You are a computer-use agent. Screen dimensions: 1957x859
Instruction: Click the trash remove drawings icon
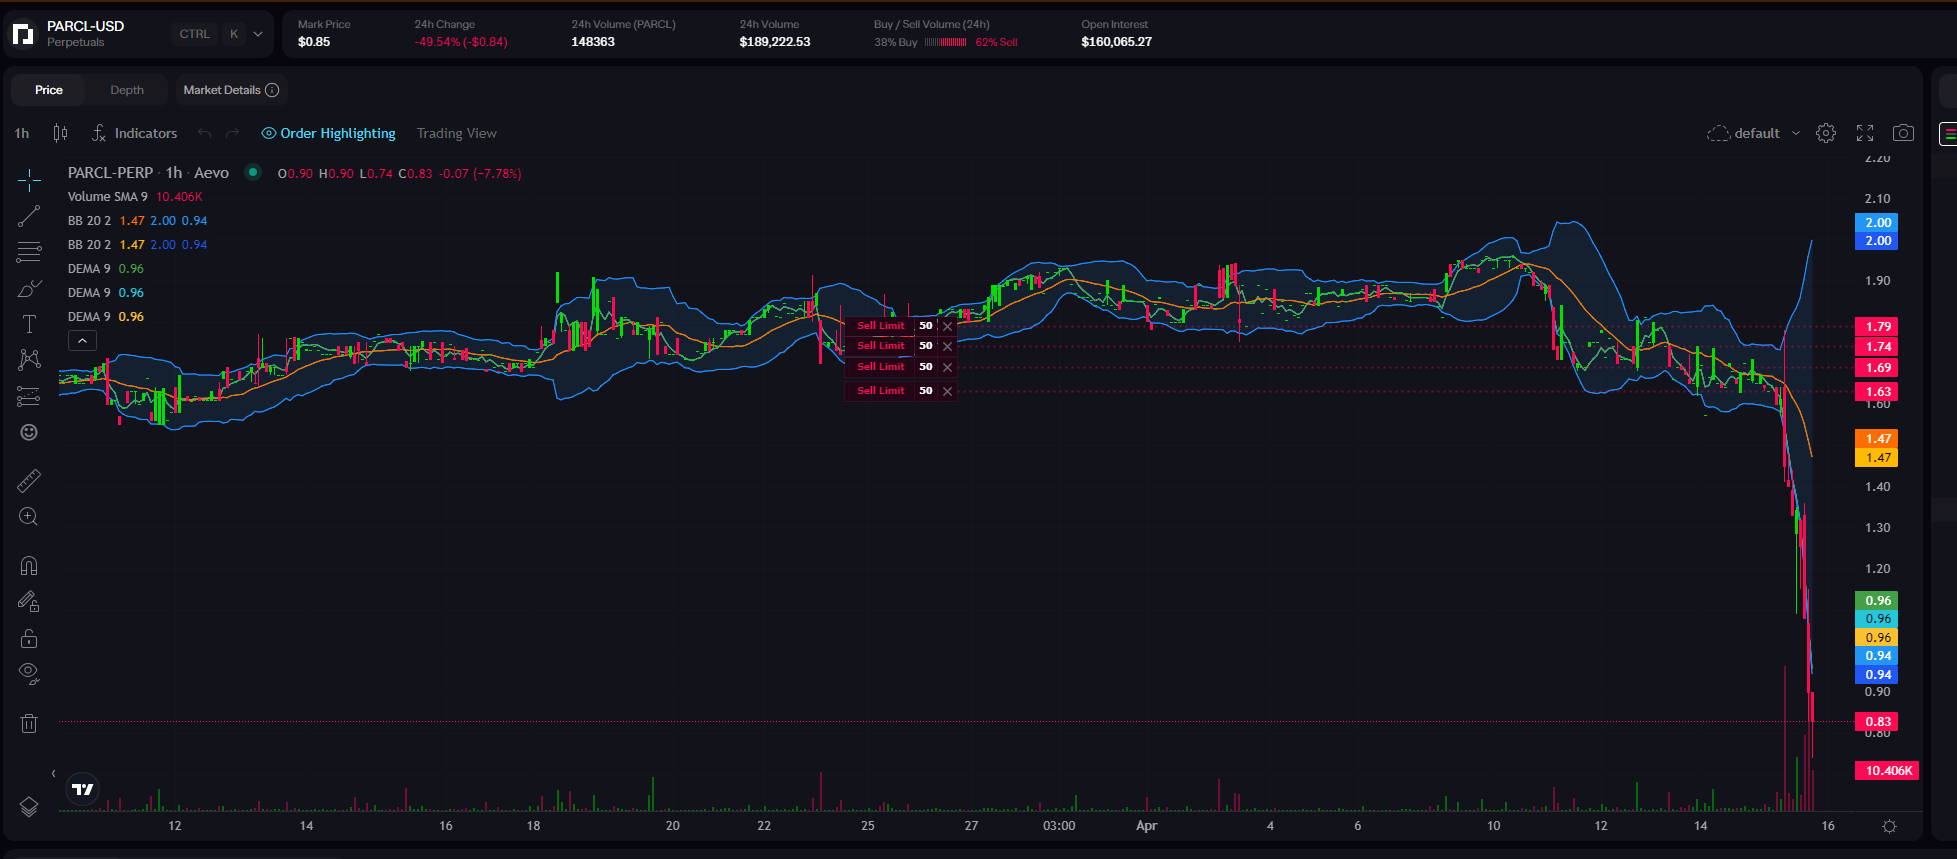29,723
